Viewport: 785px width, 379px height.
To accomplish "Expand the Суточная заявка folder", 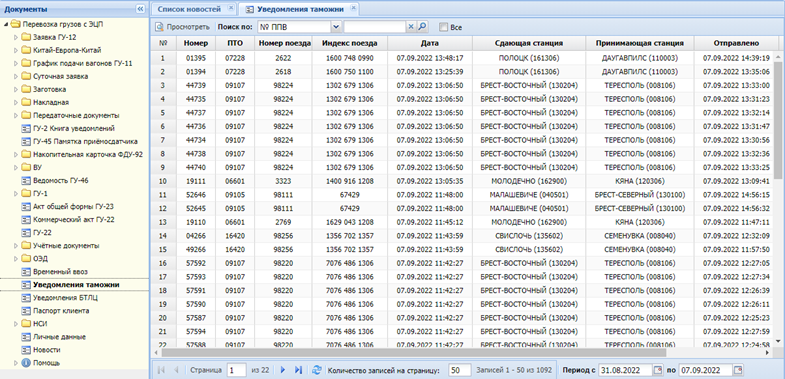I will pyautogui.click(x=16, y=76).
